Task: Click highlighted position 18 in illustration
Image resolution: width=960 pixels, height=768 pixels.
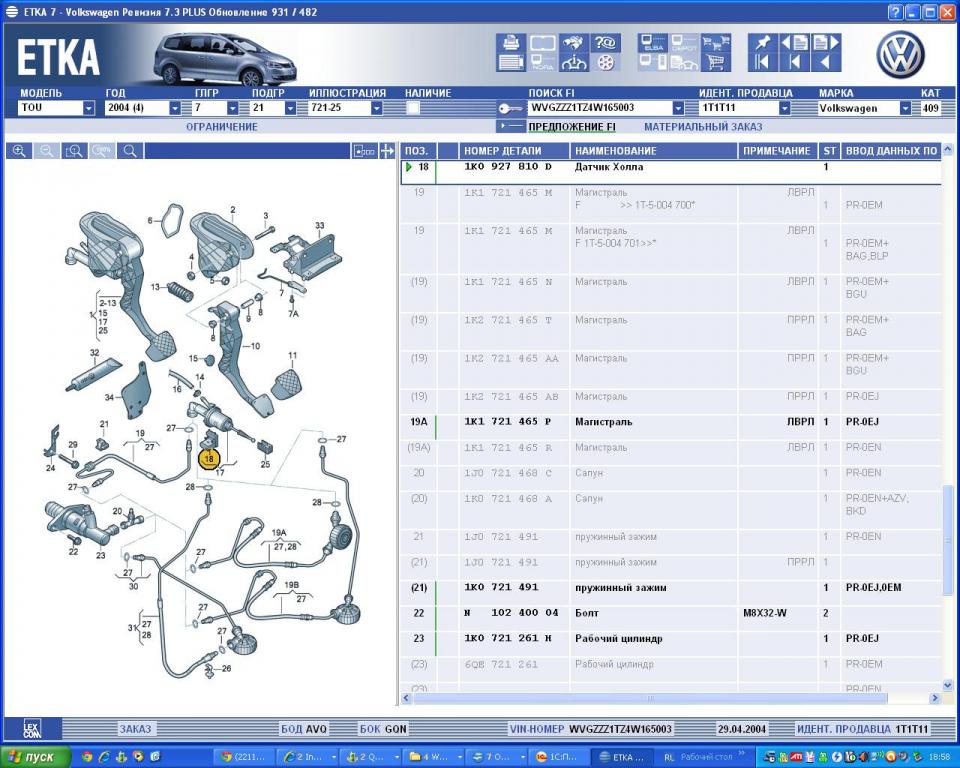Action: coord(209,458)
